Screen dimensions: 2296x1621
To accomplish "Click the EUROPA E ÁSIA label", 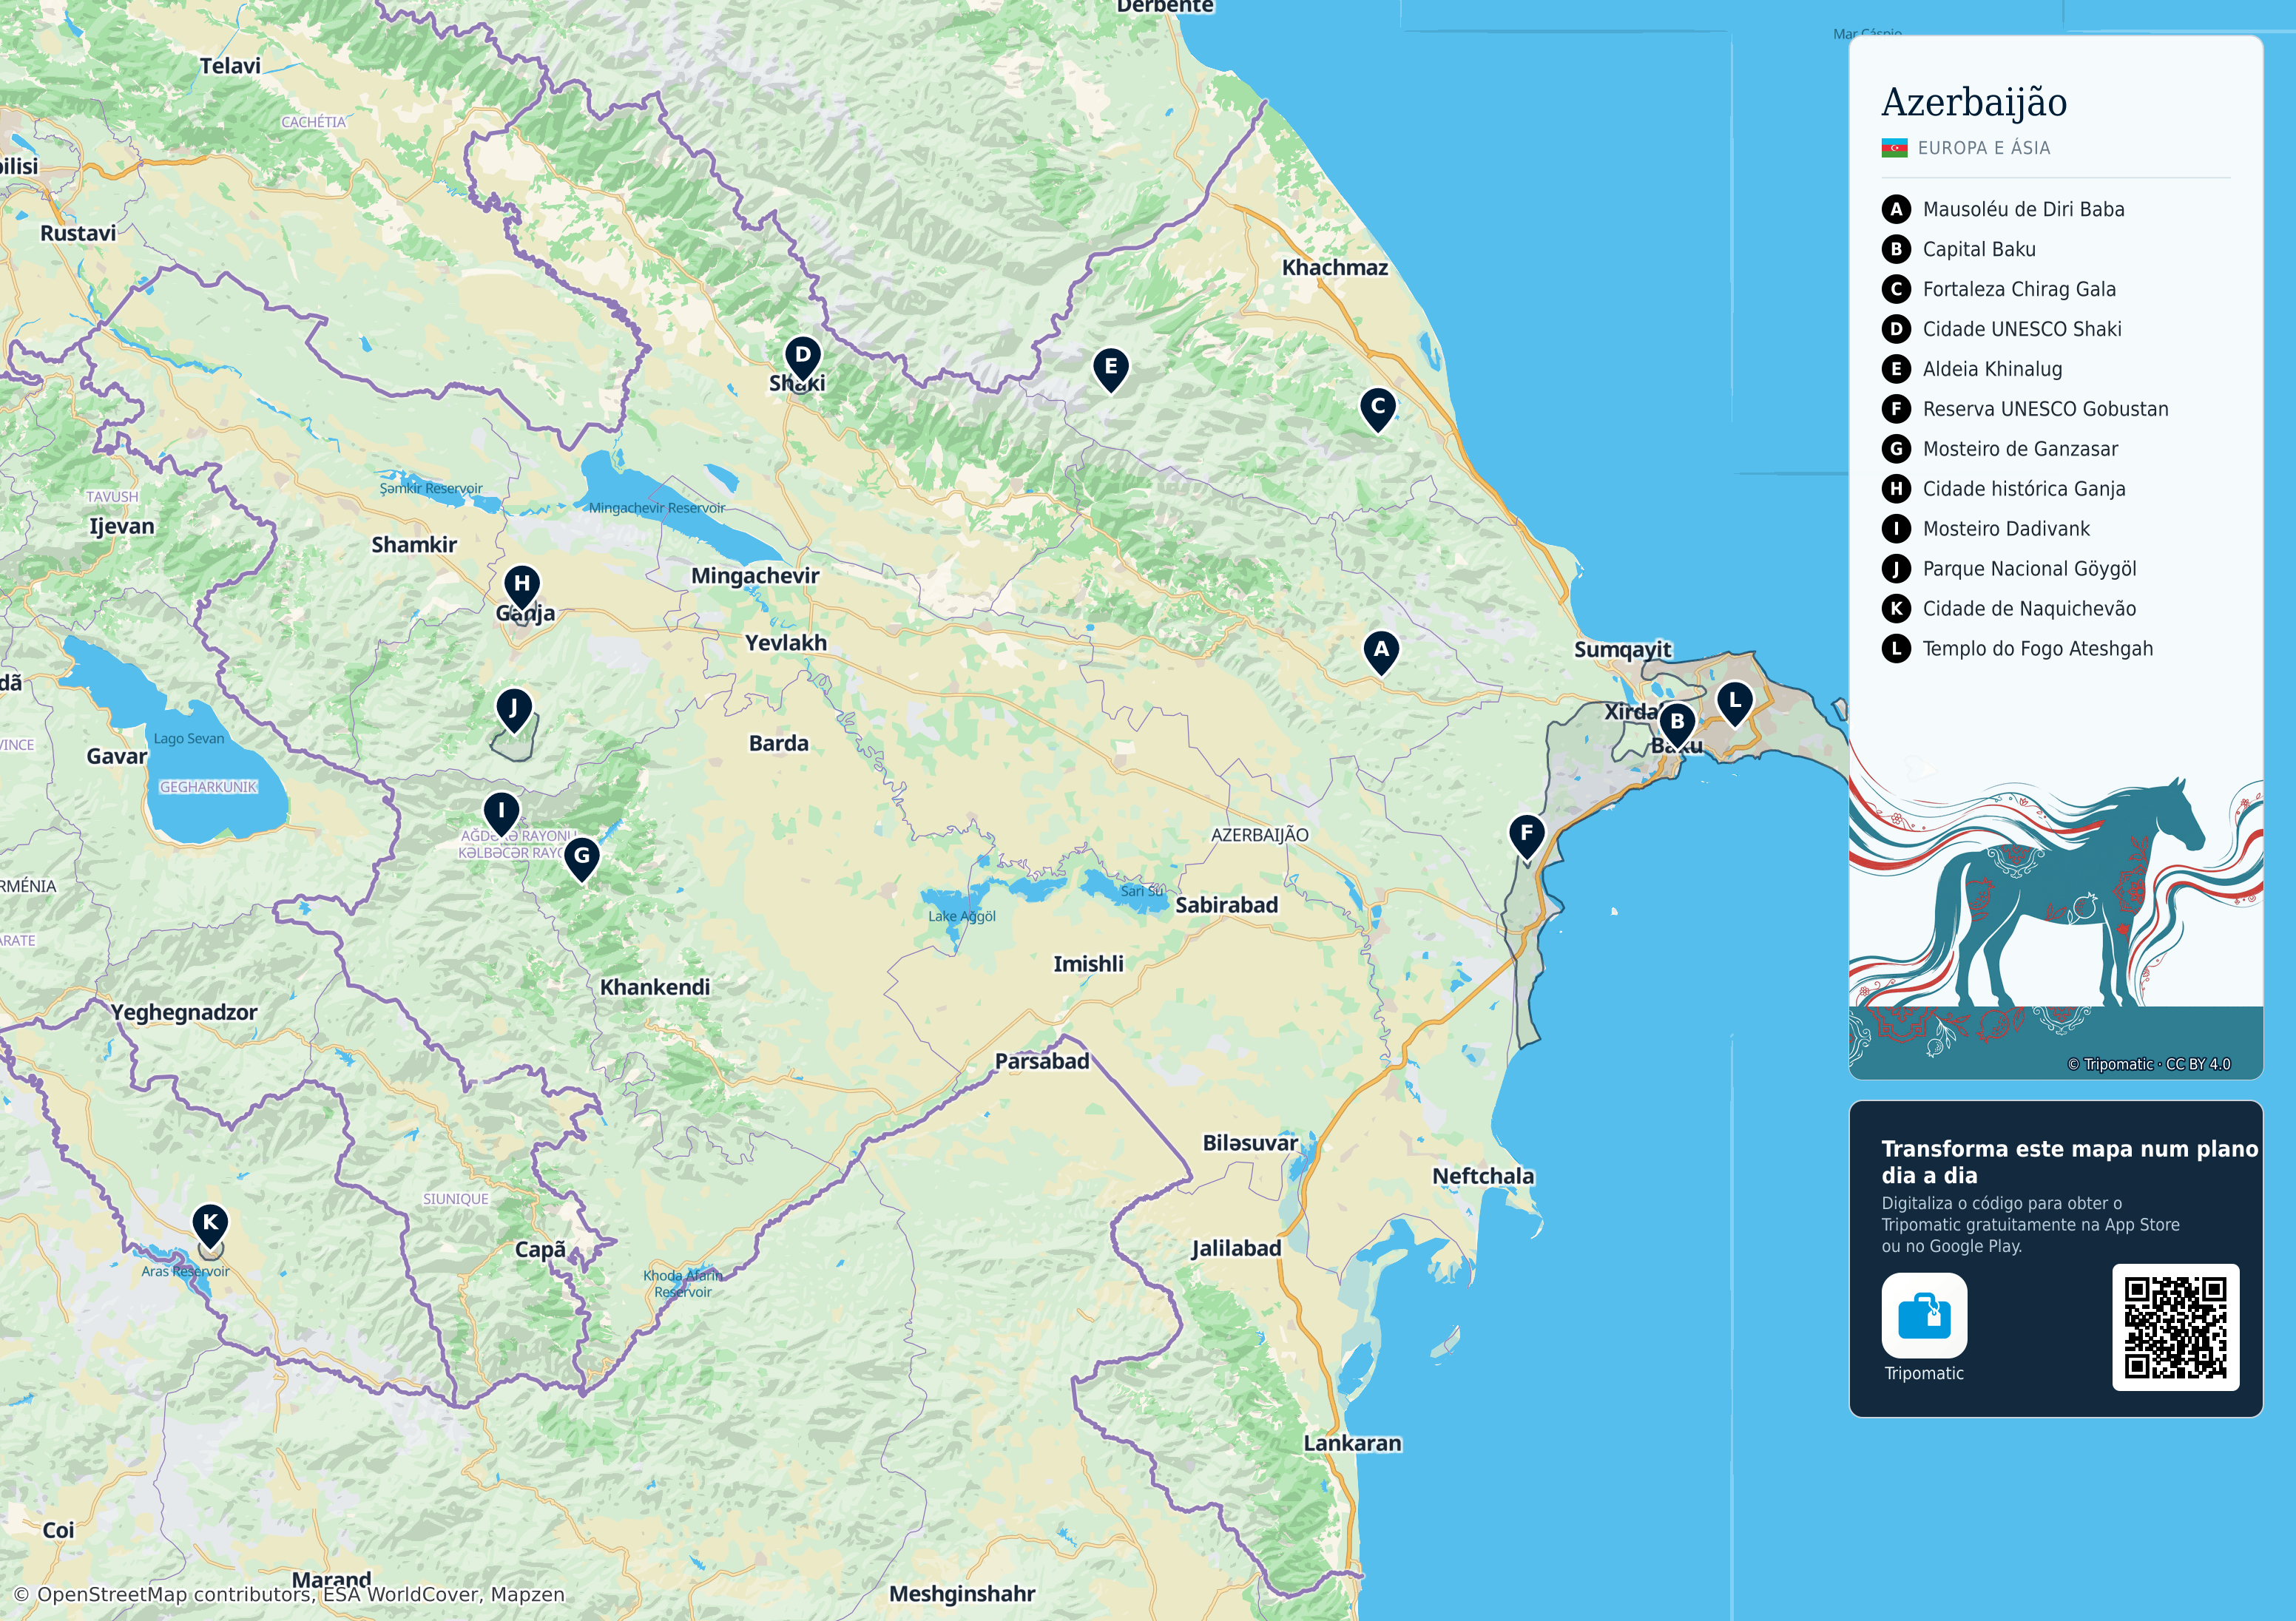I will coord(1984,148).
